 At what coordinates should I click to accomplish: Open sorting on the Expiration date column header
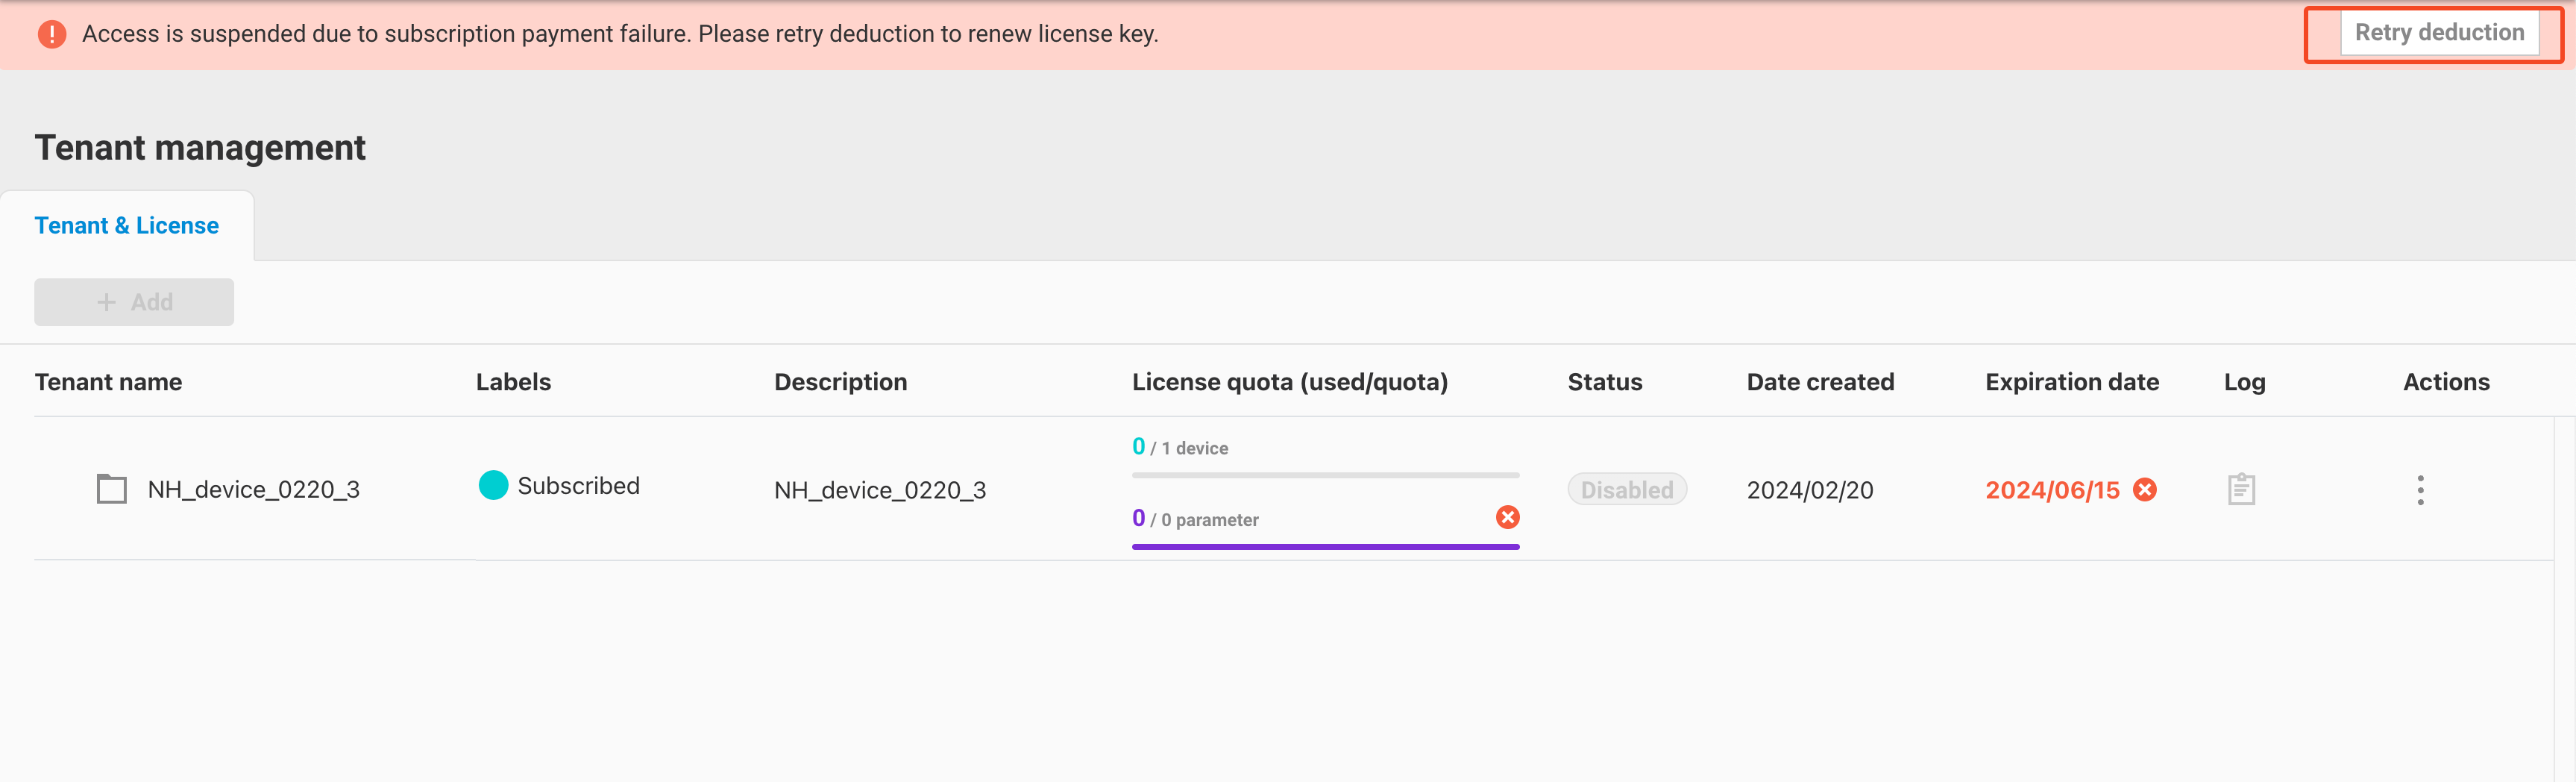coord(2071,381)
